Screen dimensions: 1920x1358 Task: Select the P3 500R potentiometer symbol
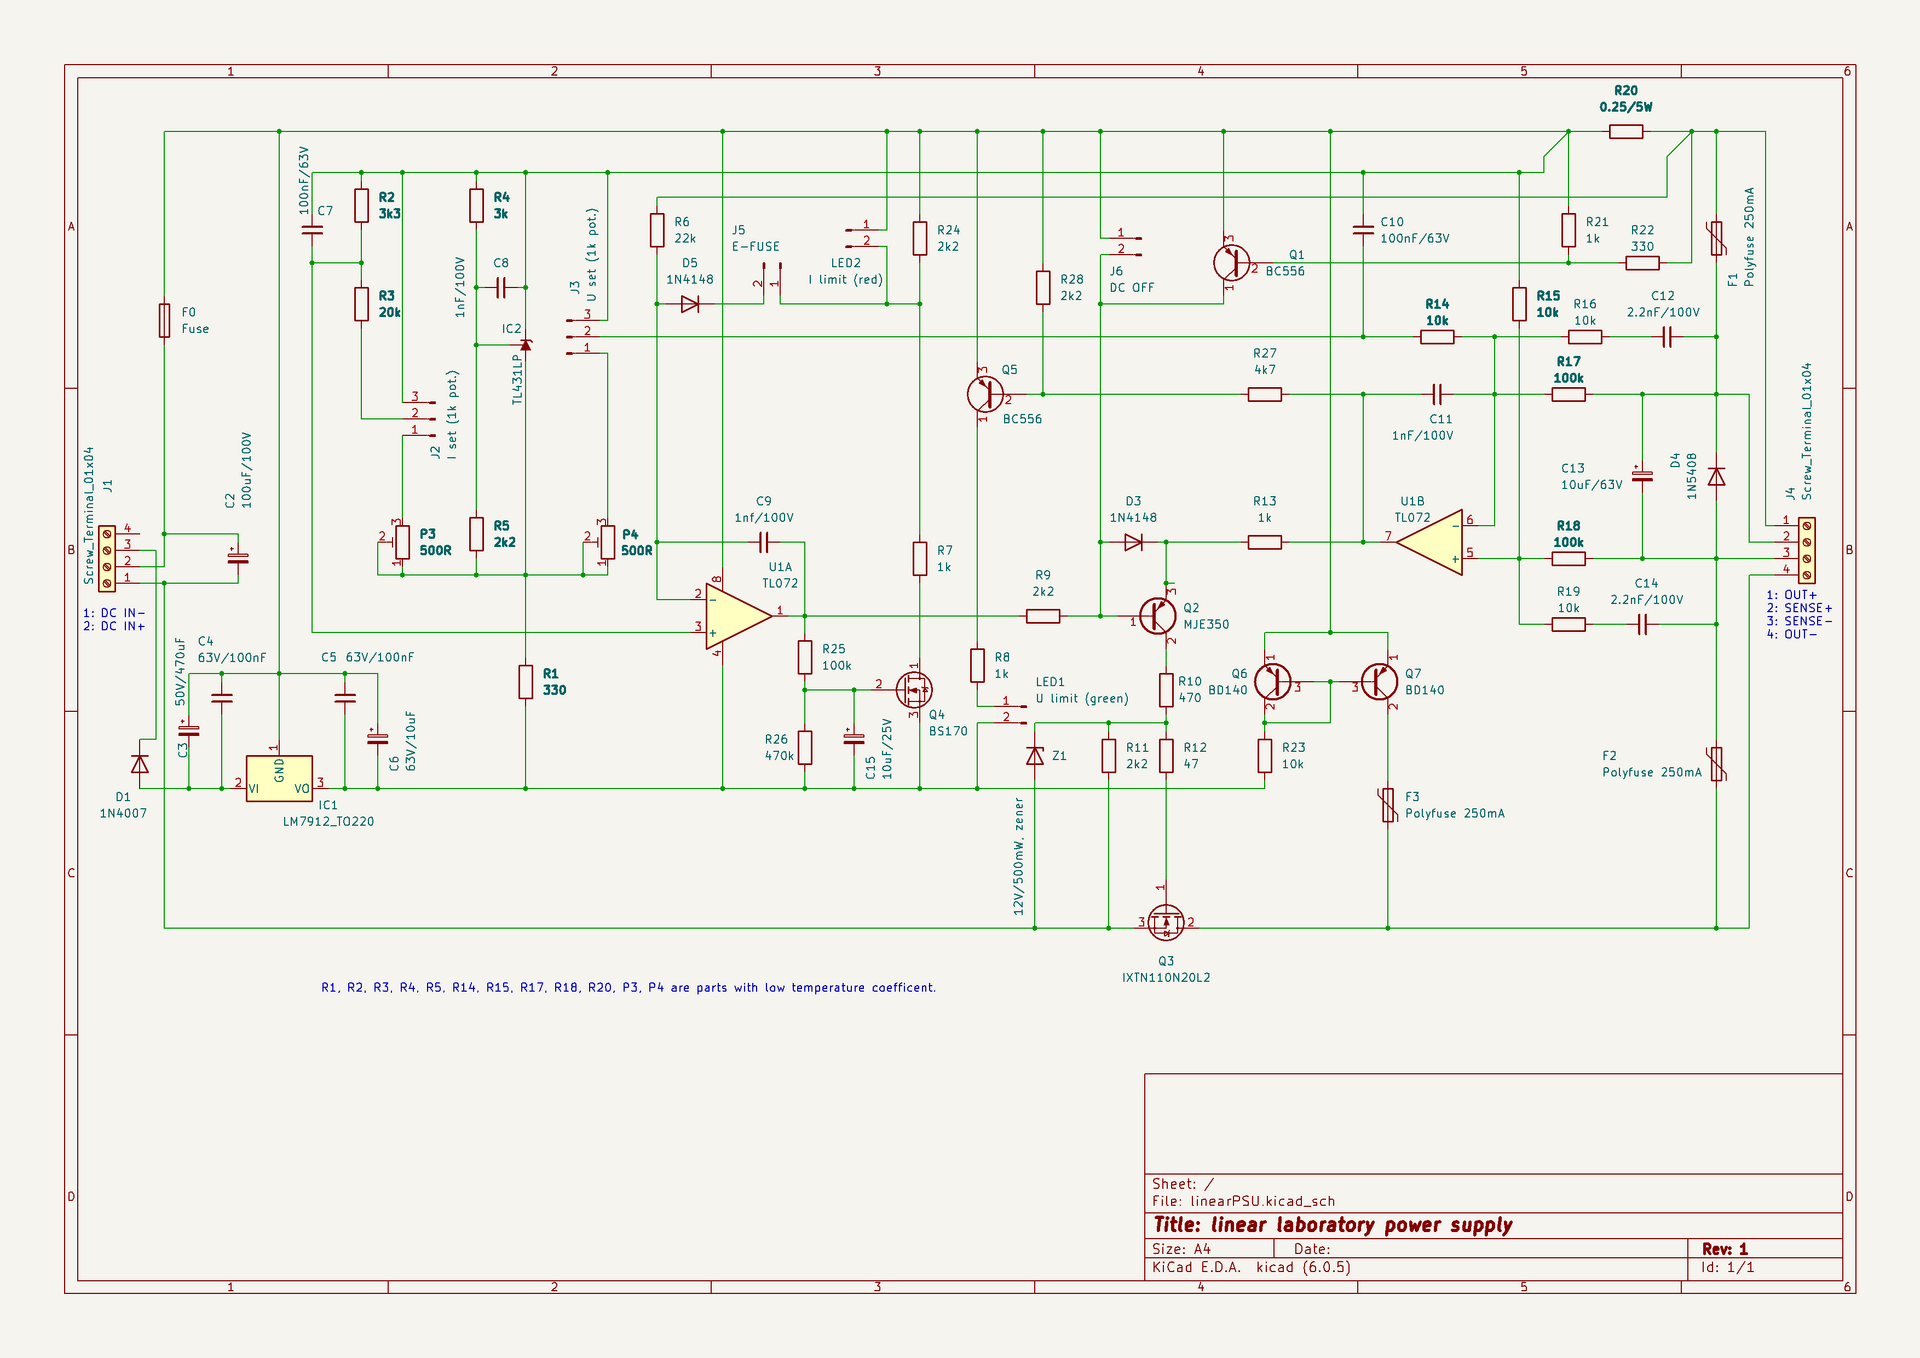coord(402,542)
